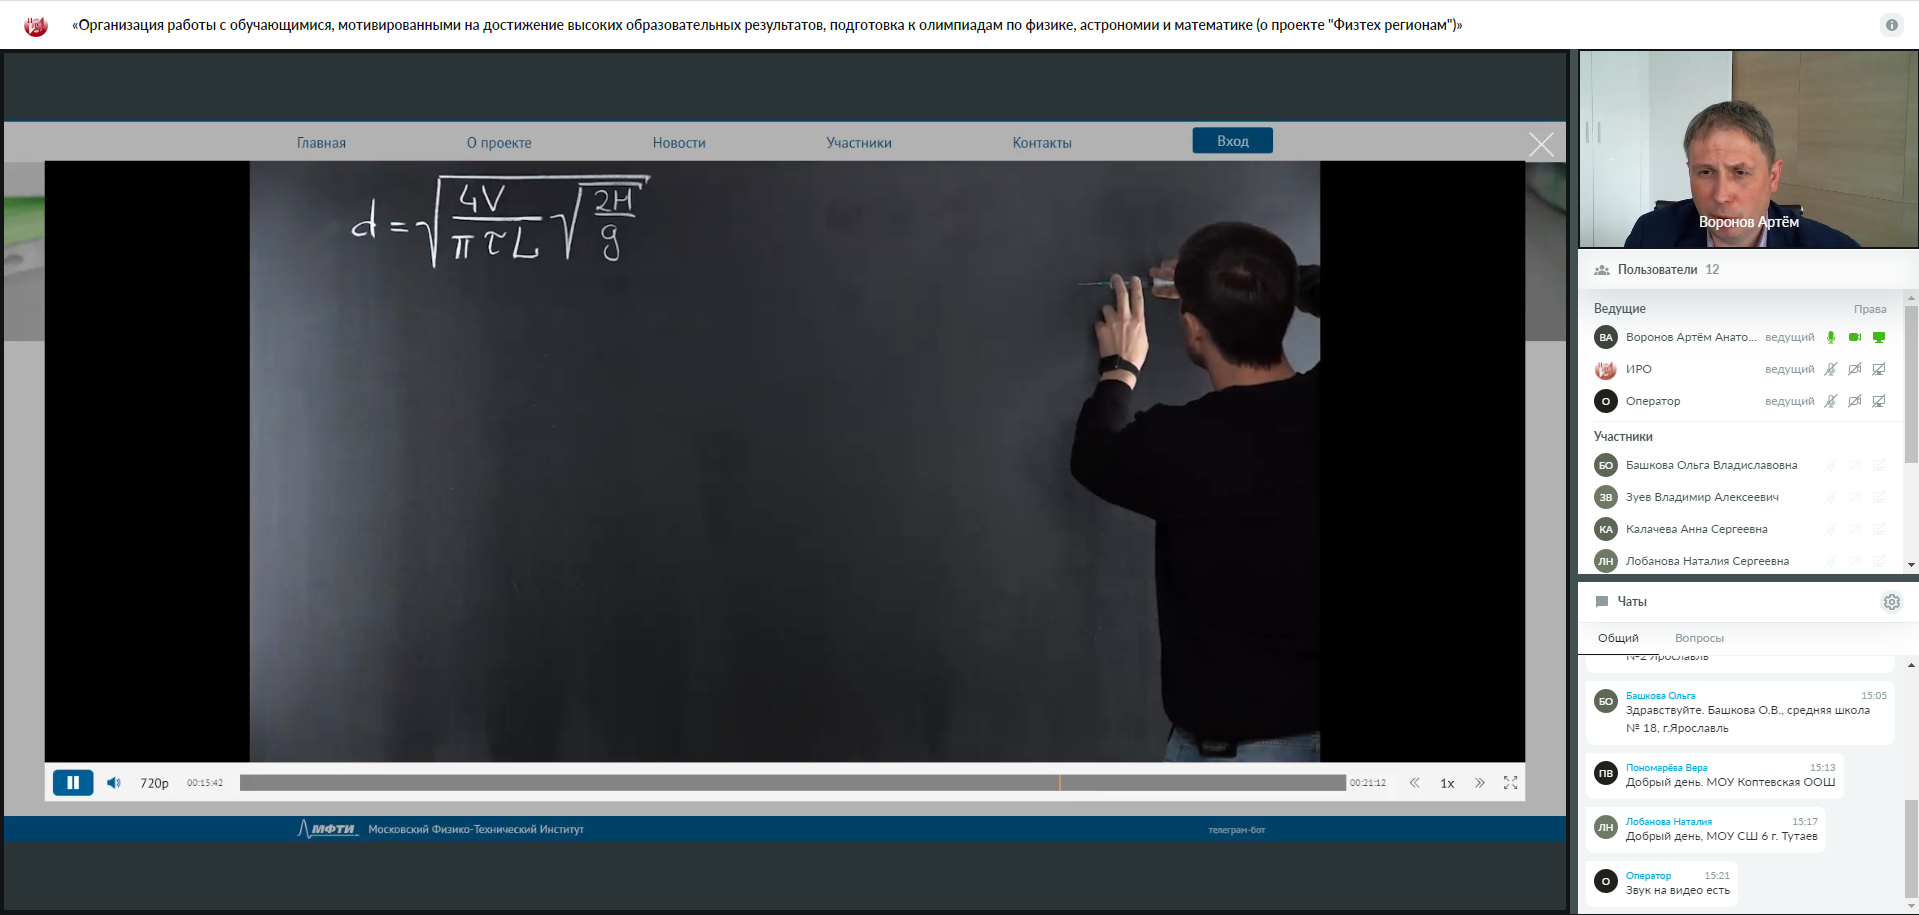The width and height of the screenshot is (1919, 915).
Task: Open the О проекте menu item
Action: click(499, 143)
